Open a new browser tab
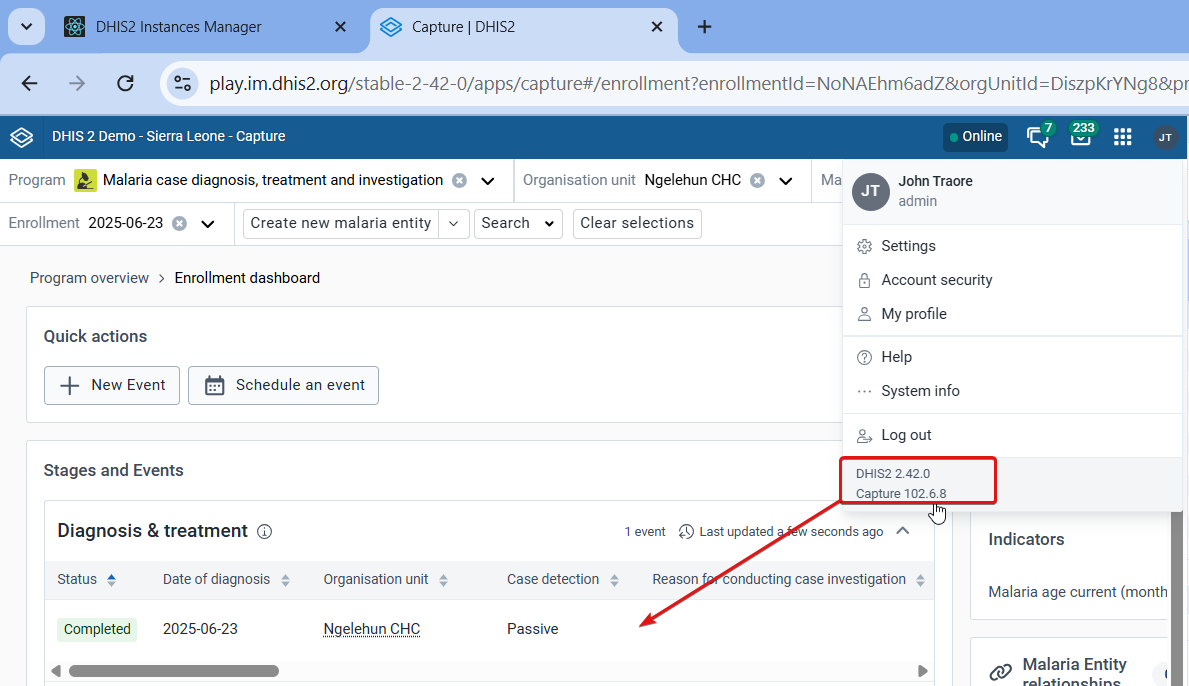 pos(704,27)
